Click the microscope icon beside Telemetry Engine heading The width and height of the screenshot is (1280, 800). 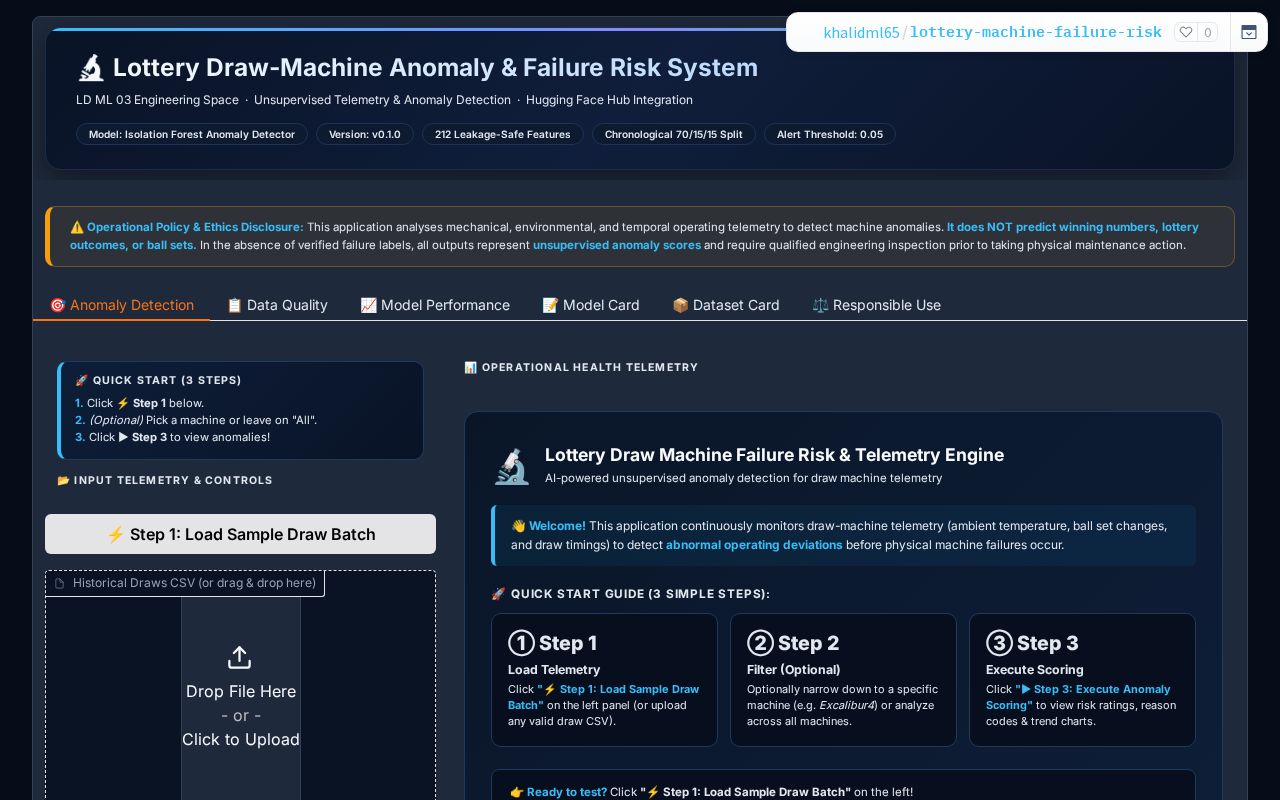(x=512, y=466)
